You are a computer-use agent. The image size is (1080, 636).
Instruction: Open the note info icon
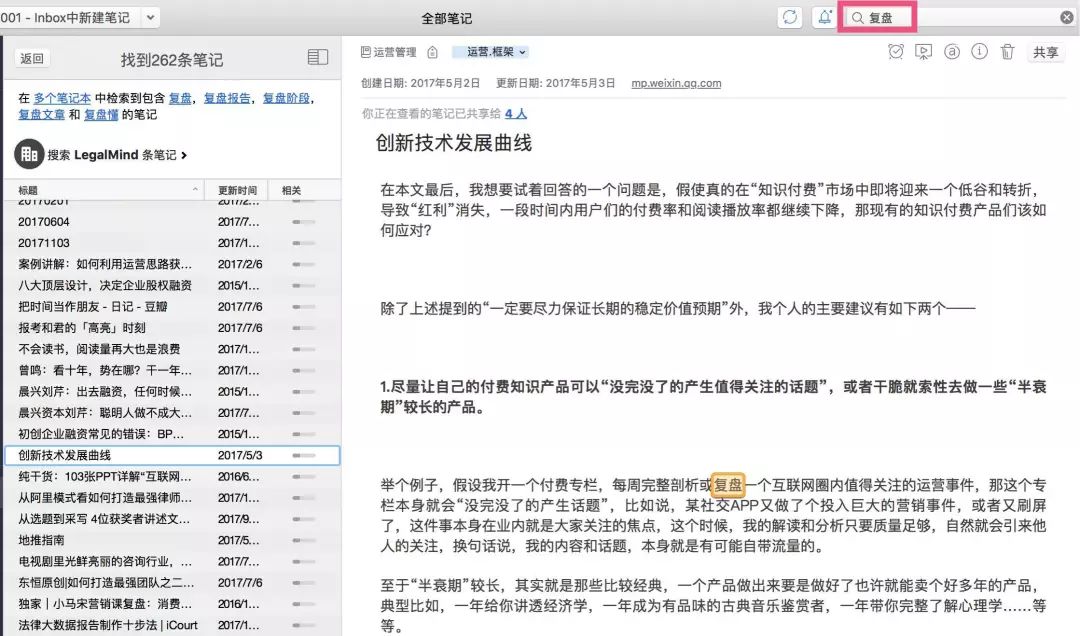(x=979, y=52)
